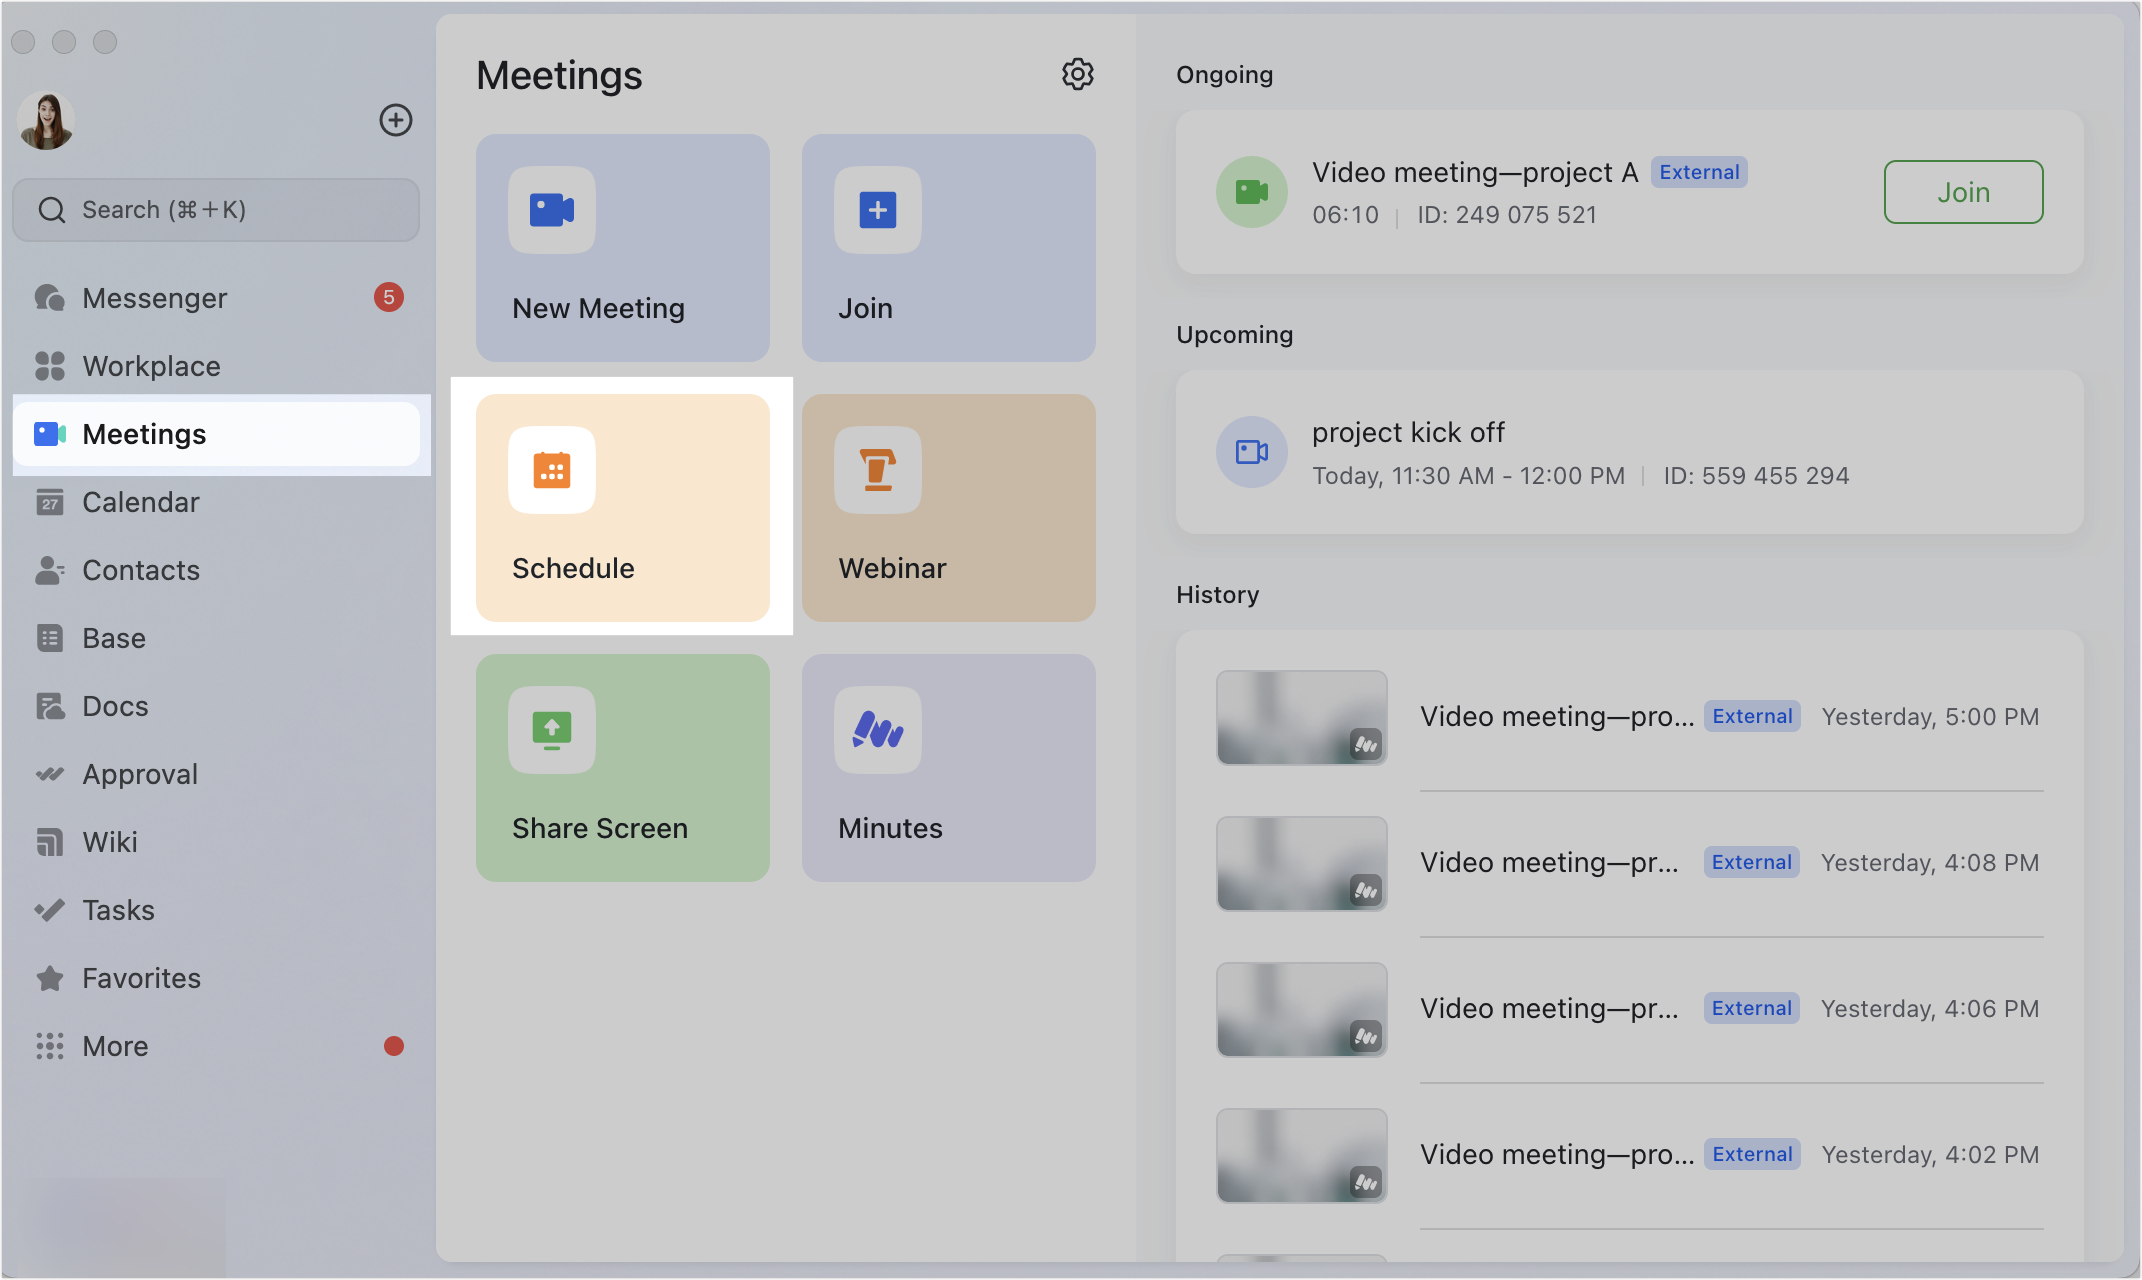This screenshot has height=1280, width=2142.
Task: Launch Share Screen
Action: pos(622,768)
